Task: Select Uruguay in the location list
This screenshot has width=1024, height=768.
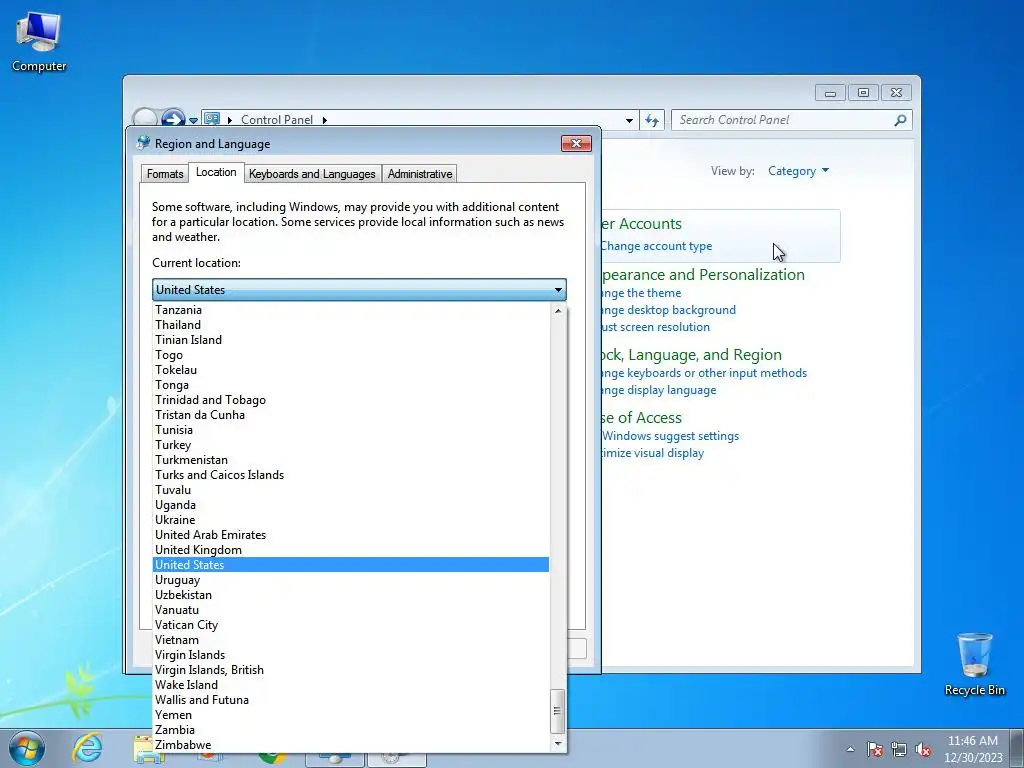Action: click(351, 580)
